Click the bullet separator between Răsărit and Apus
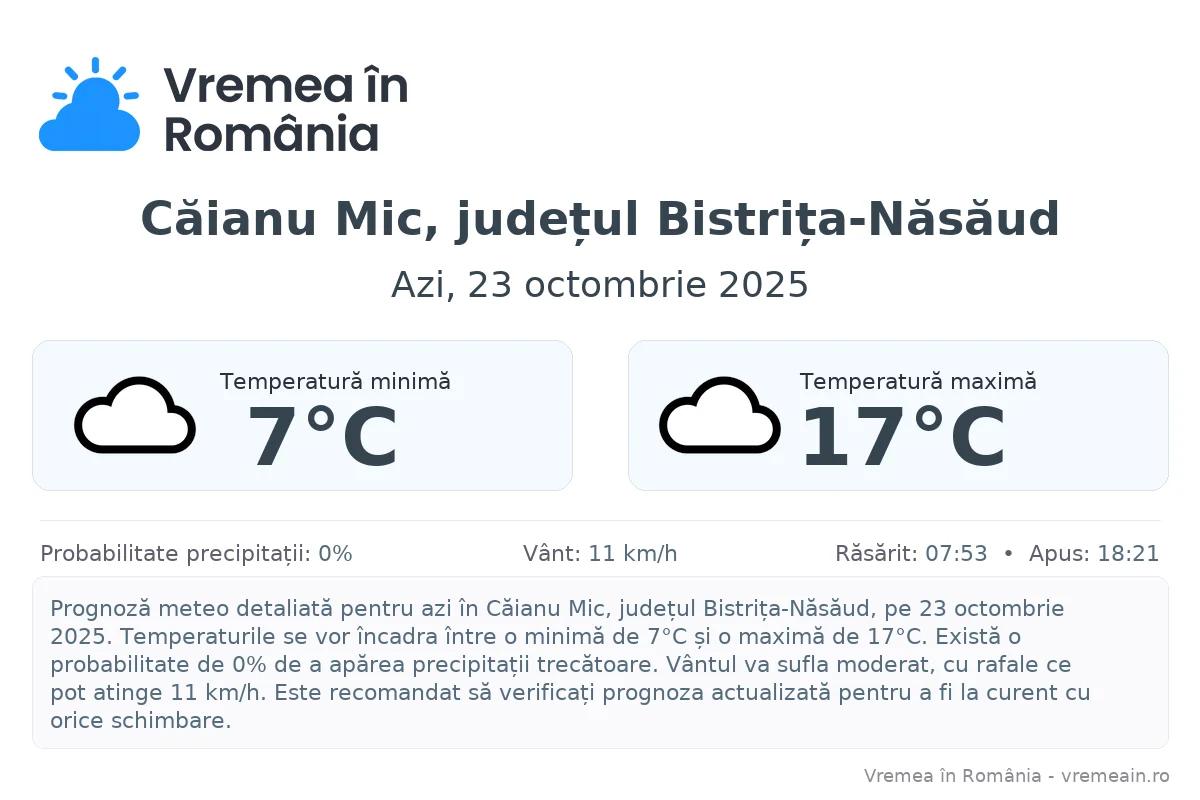1200x800 pixels. [1008, 554]
